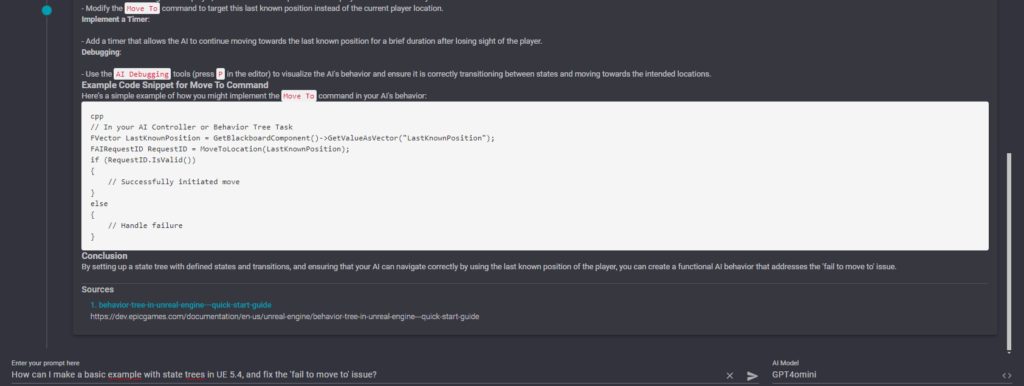Click Move To tag in the Modify line
The width and height of the screenshot is (1024, 386).
coord(142,8)
